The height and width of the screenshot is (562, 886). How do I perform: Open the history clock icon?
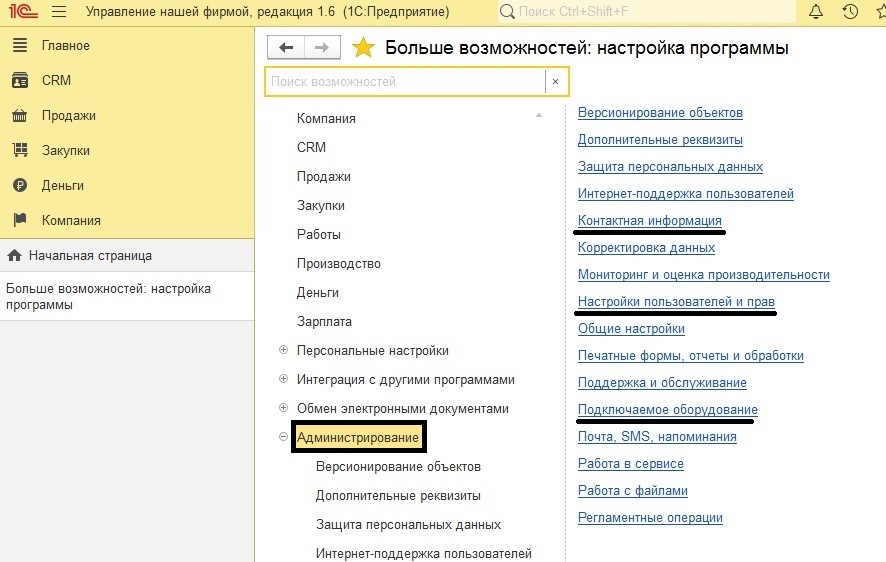point(850,12)
